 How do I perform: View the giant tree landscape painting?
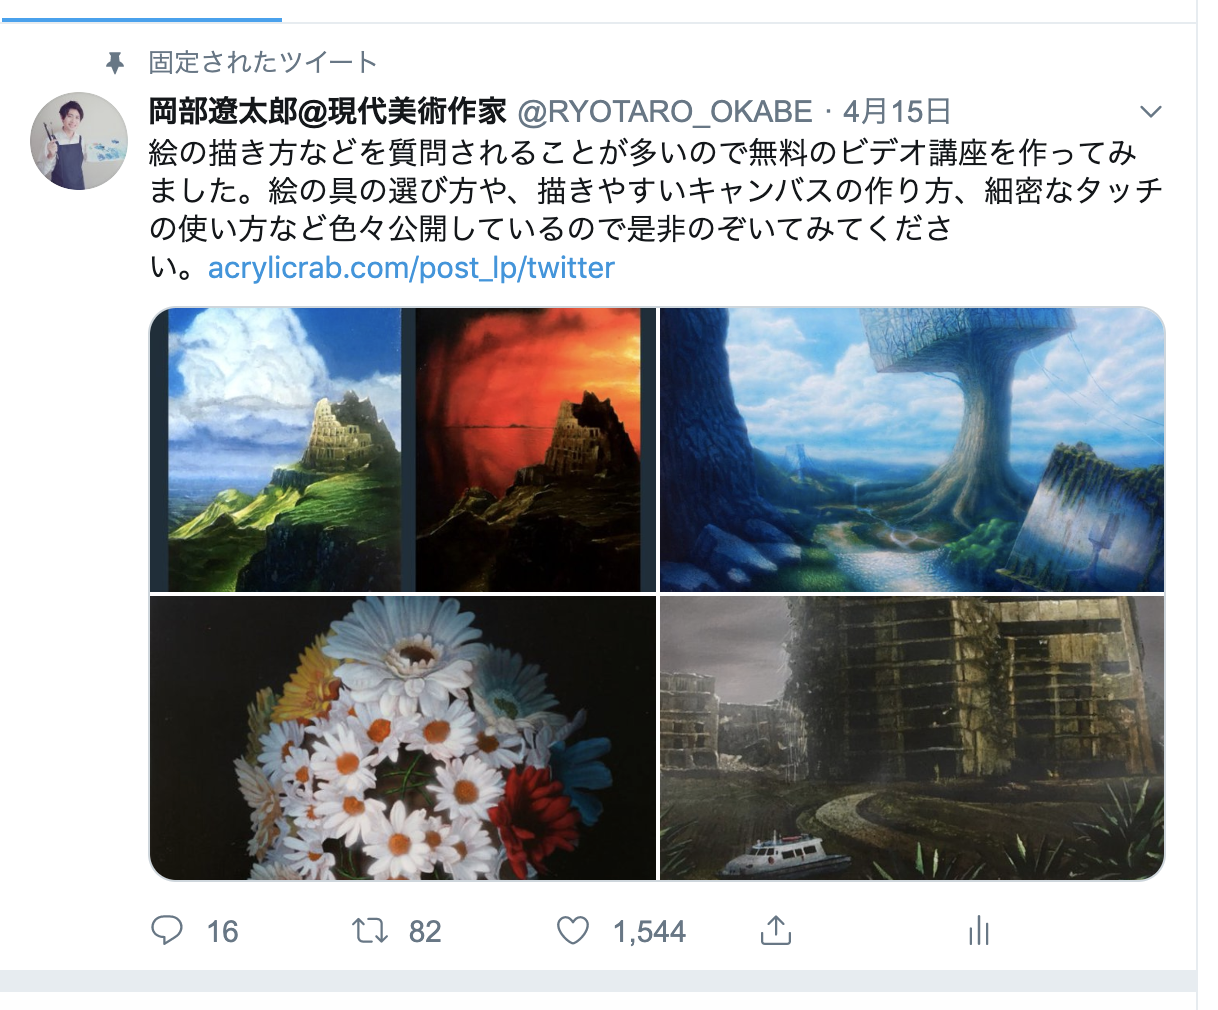pyautogui.click(x=912, y=450)
